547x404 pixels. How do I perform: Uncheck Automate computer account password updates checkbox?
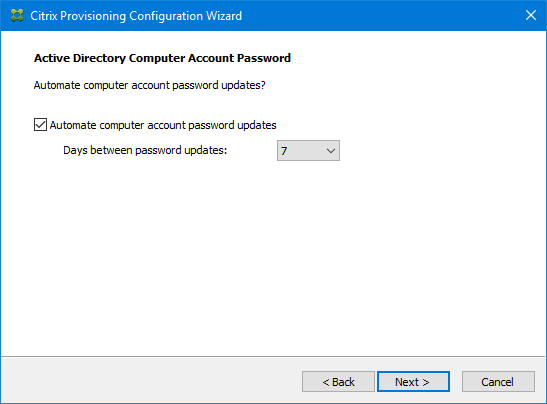40,125
